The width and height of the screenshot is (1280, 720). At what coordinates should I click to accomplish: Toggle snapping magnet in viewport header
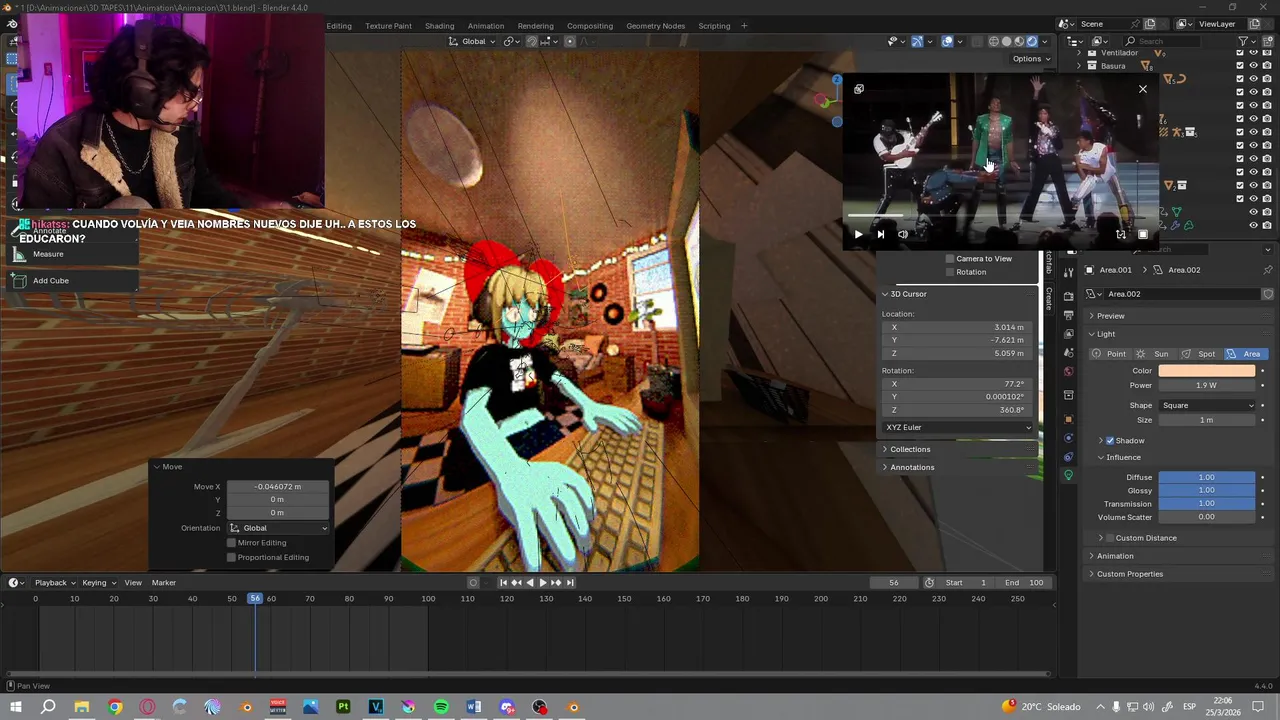point(532,41)
